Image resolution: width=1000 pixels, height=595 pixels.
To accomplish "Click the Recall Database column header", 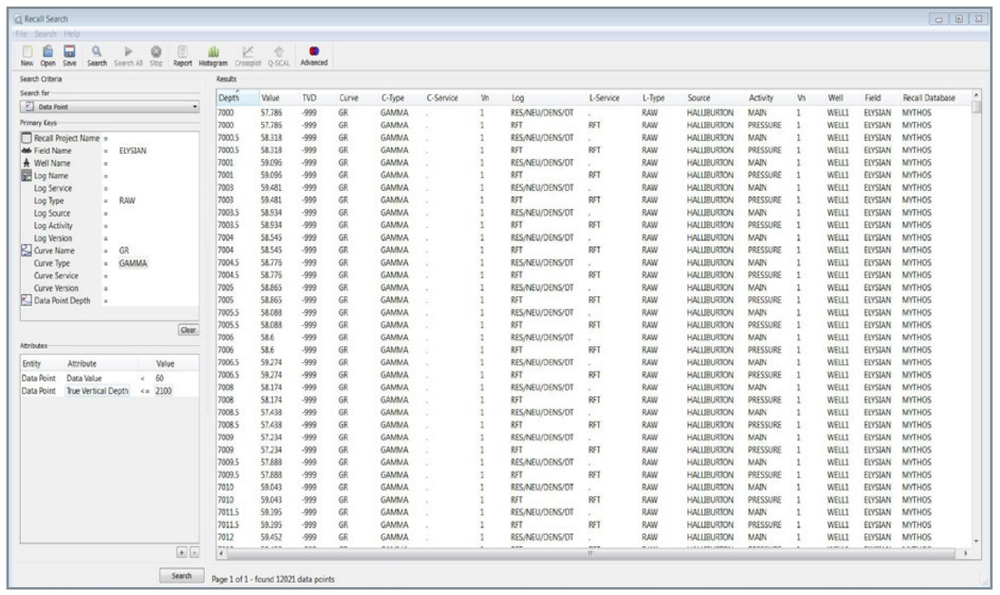I will coord(929,98).
